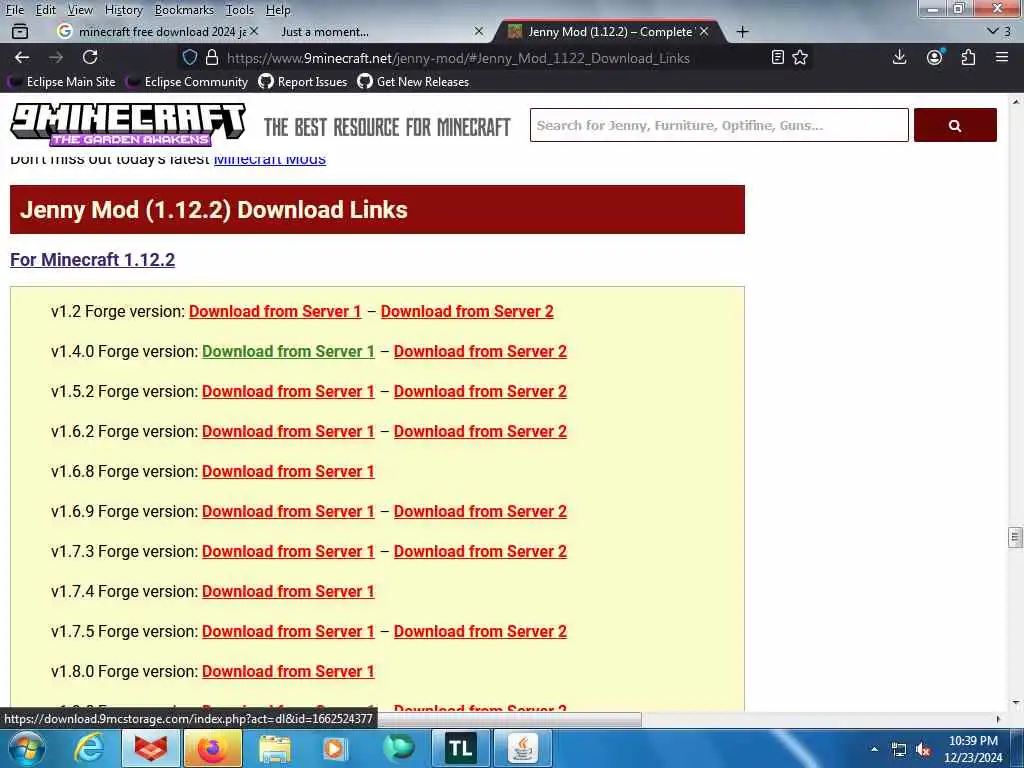Open the Report Issues bookmark
The image size is (1024, 768).
303,82
